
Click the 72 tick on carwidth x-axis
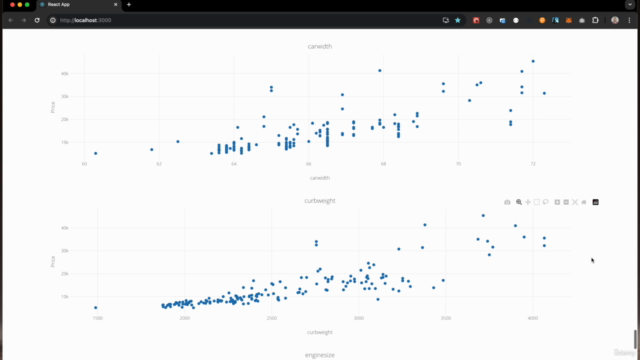click(x=533, y=164)
